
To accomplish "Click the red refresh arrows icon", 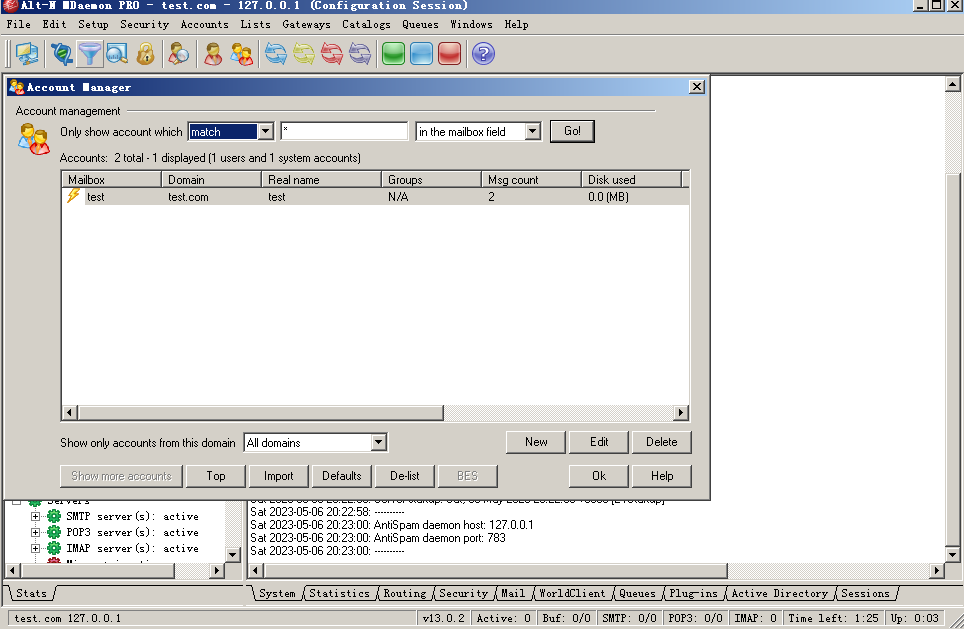I will 332,53.
